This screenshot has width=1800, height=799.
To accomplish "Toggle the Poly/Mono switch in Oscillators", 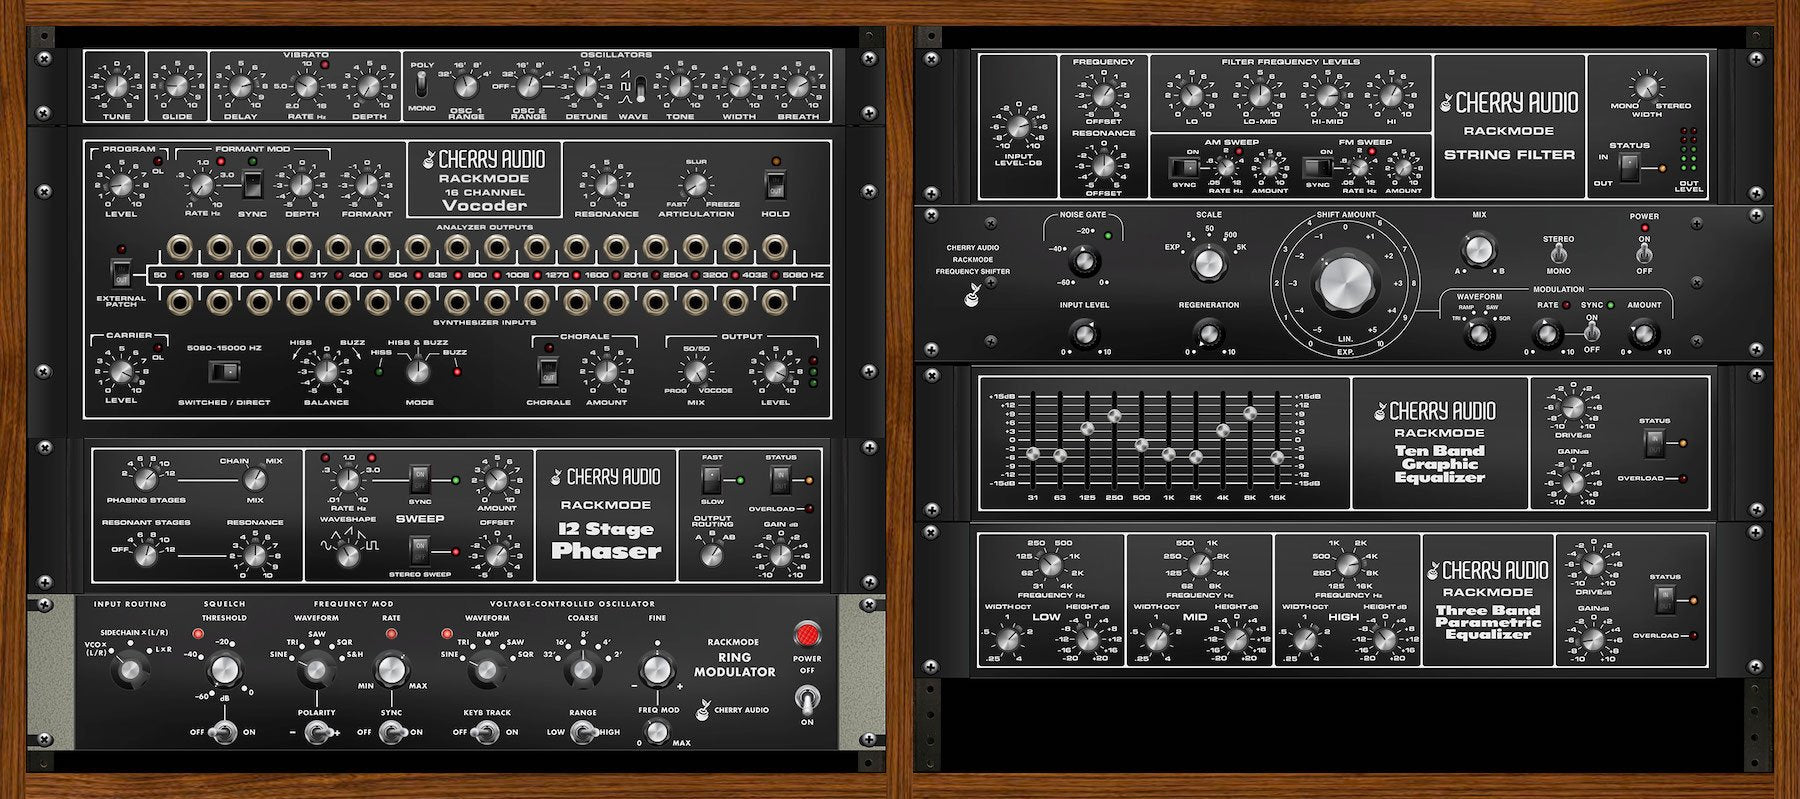I will click(422, 82).
